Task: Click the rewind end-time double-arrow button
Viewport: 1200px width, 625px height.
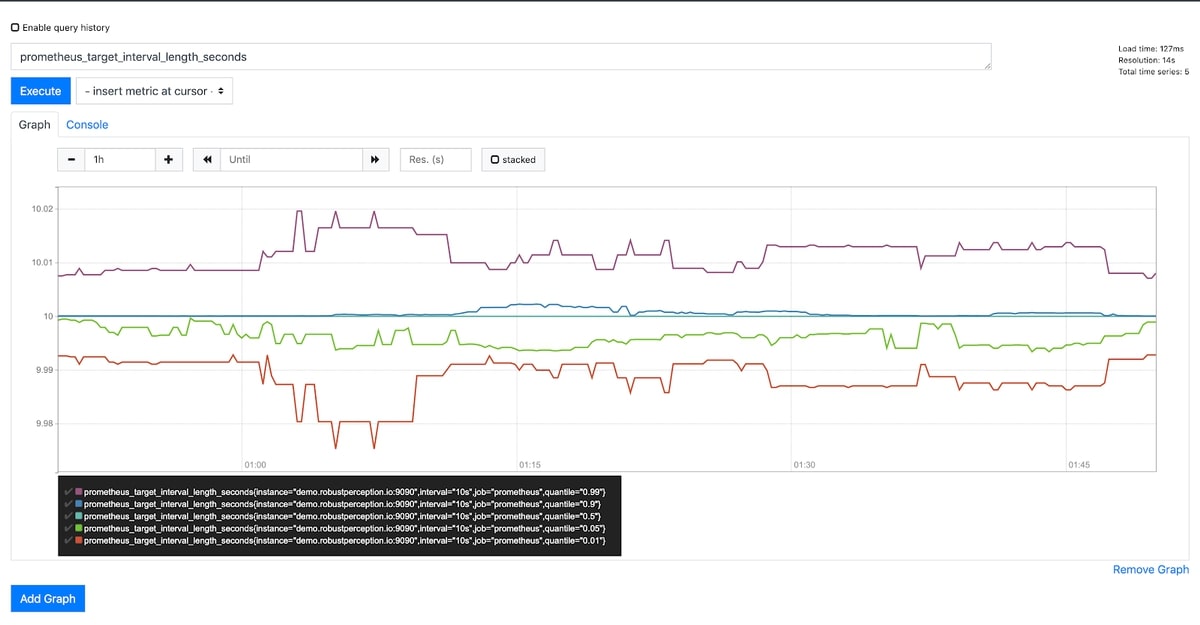Action: [x=207, y=160]
